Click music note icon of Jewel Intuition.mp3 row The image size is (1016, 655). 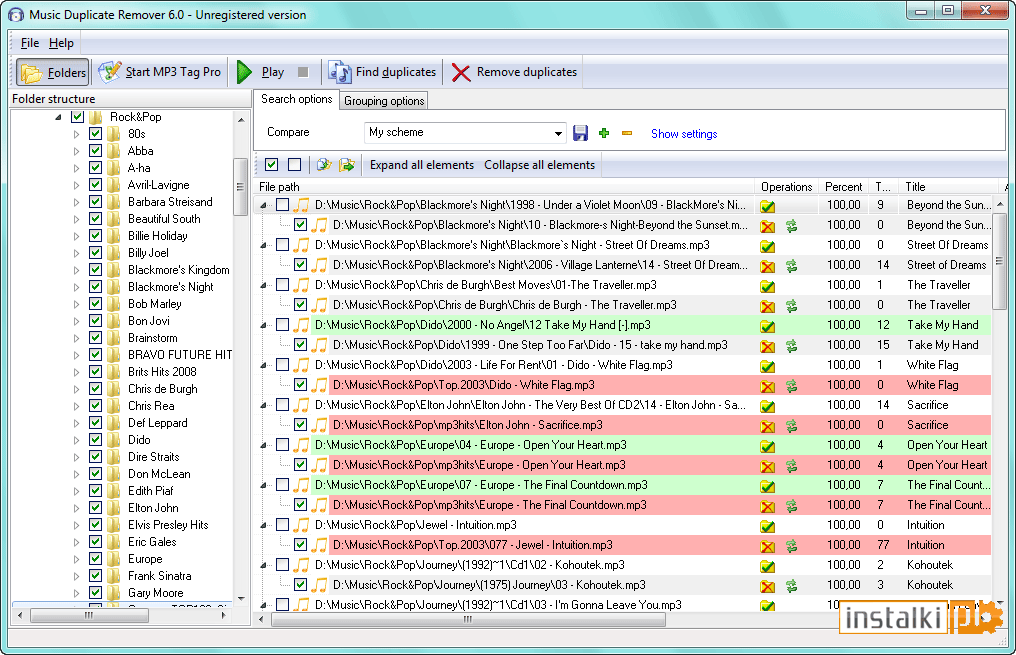tap(301, 525)
